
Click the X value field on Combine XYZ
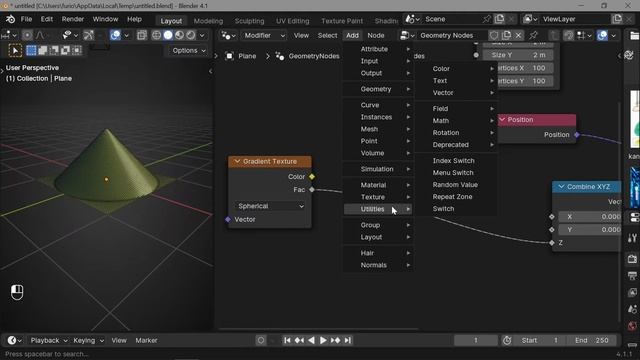coord(589,217)
